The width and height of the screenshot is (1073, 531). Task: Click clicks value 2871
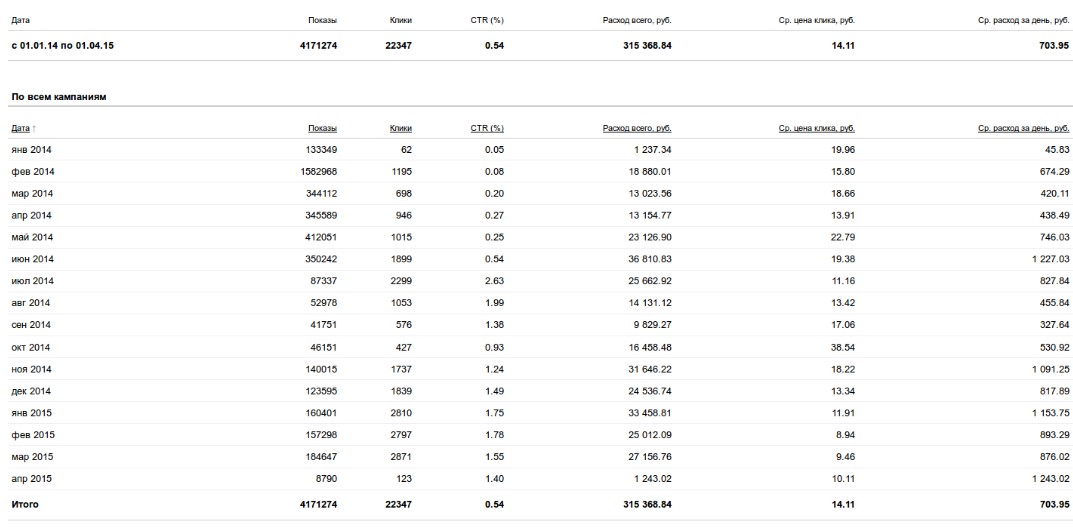click(400, 457)
